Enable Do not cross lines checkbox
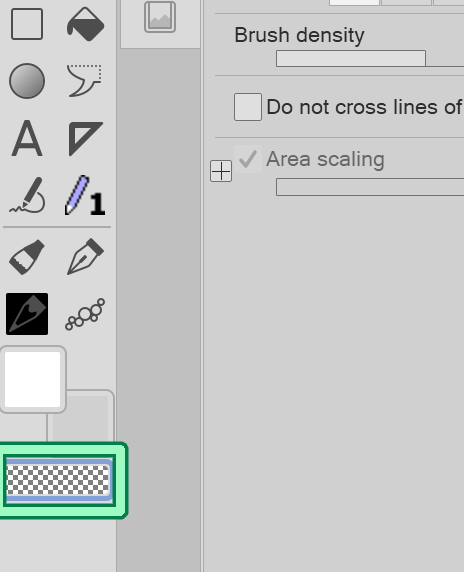The width and height of the screenshot is (464, 572). coord(248,107)
